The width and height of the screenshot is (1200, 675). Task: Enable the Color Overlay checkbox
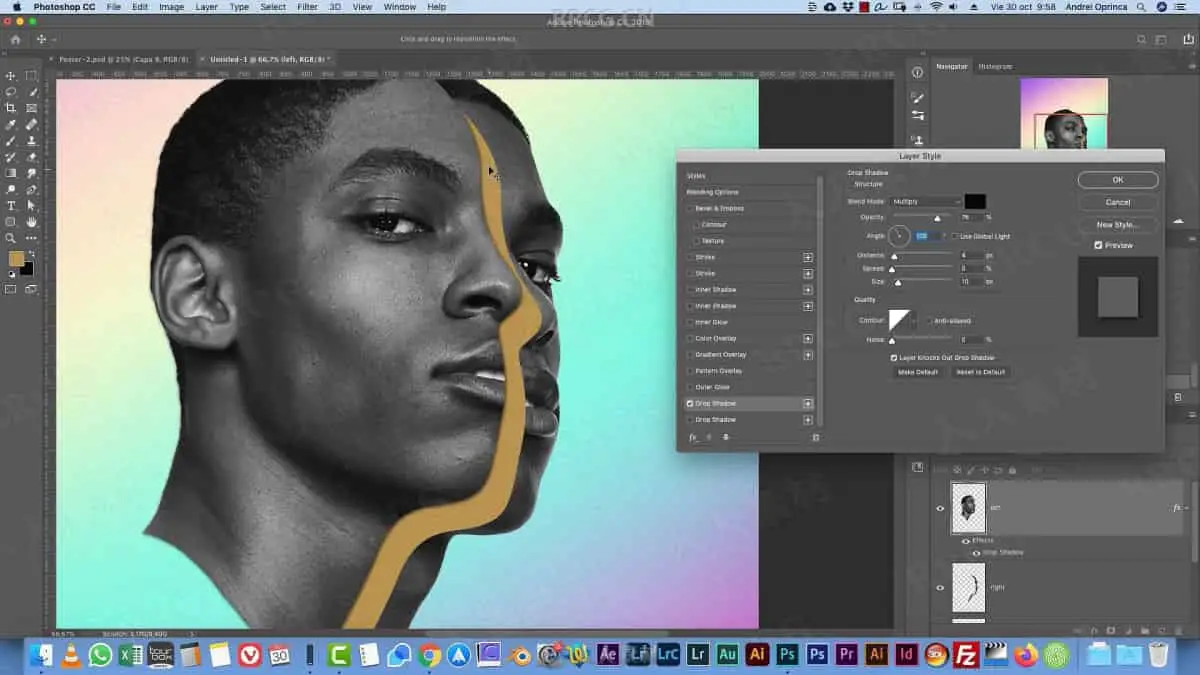pos(690,338)
